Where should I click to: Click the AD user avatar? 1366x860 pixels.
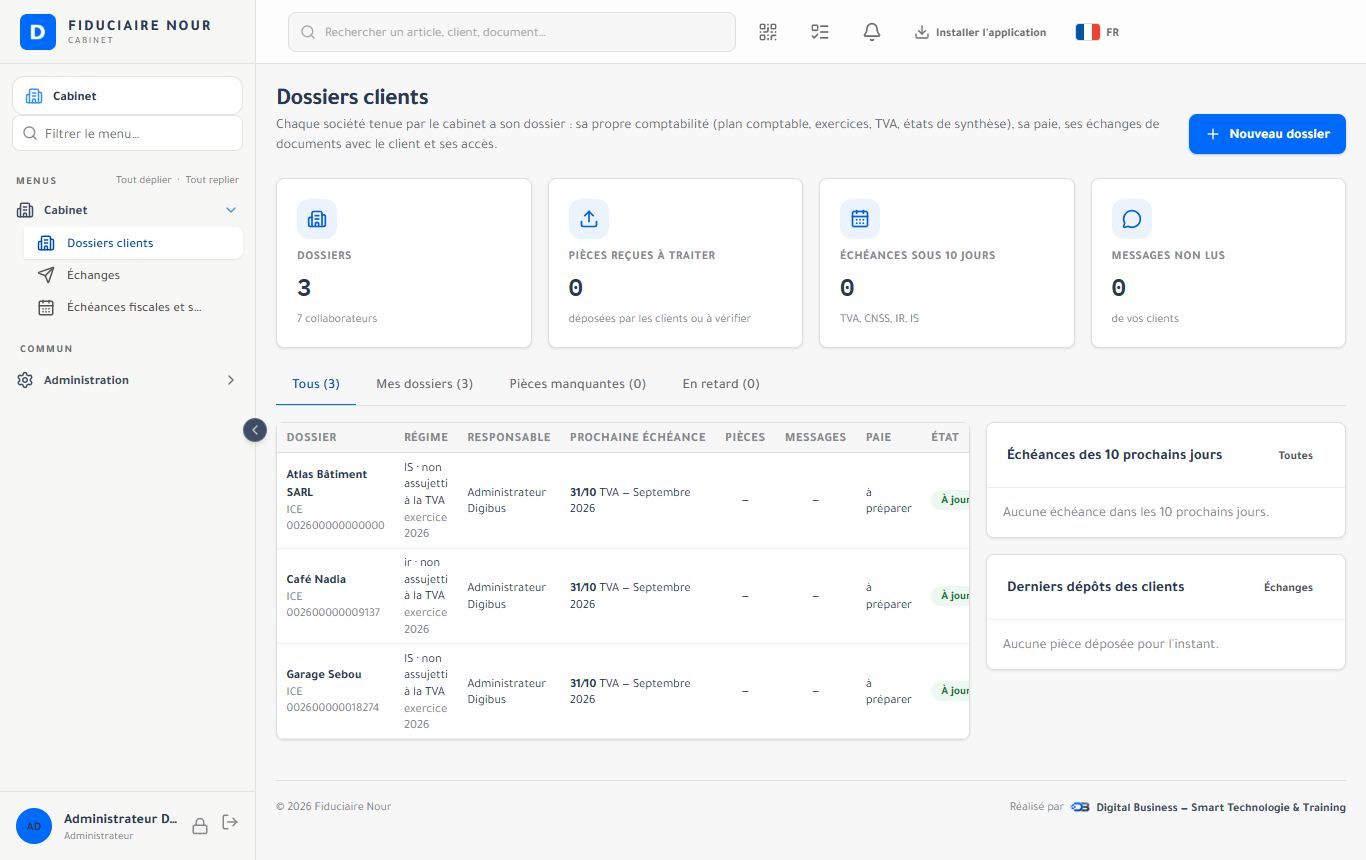34,826
